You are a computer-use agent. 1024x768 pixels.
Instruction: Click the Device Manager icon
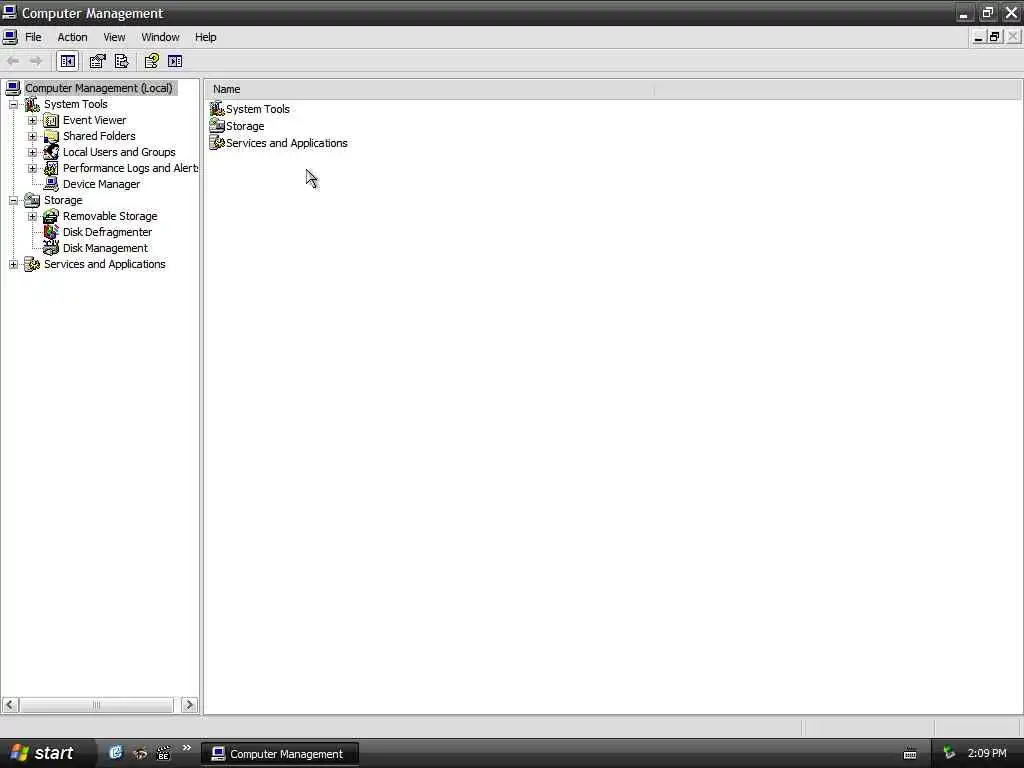point(51,184)
